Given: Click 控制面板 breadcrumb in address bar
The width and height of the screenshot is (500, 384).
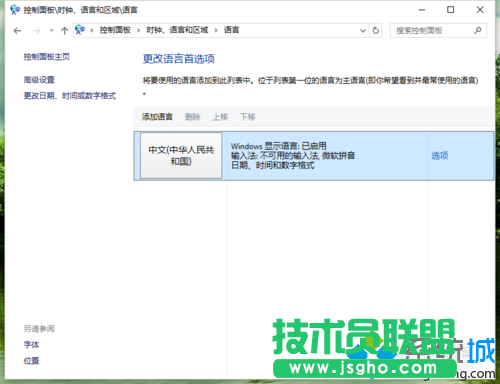Looking at the screenshot, I should (x=115, y=30).
